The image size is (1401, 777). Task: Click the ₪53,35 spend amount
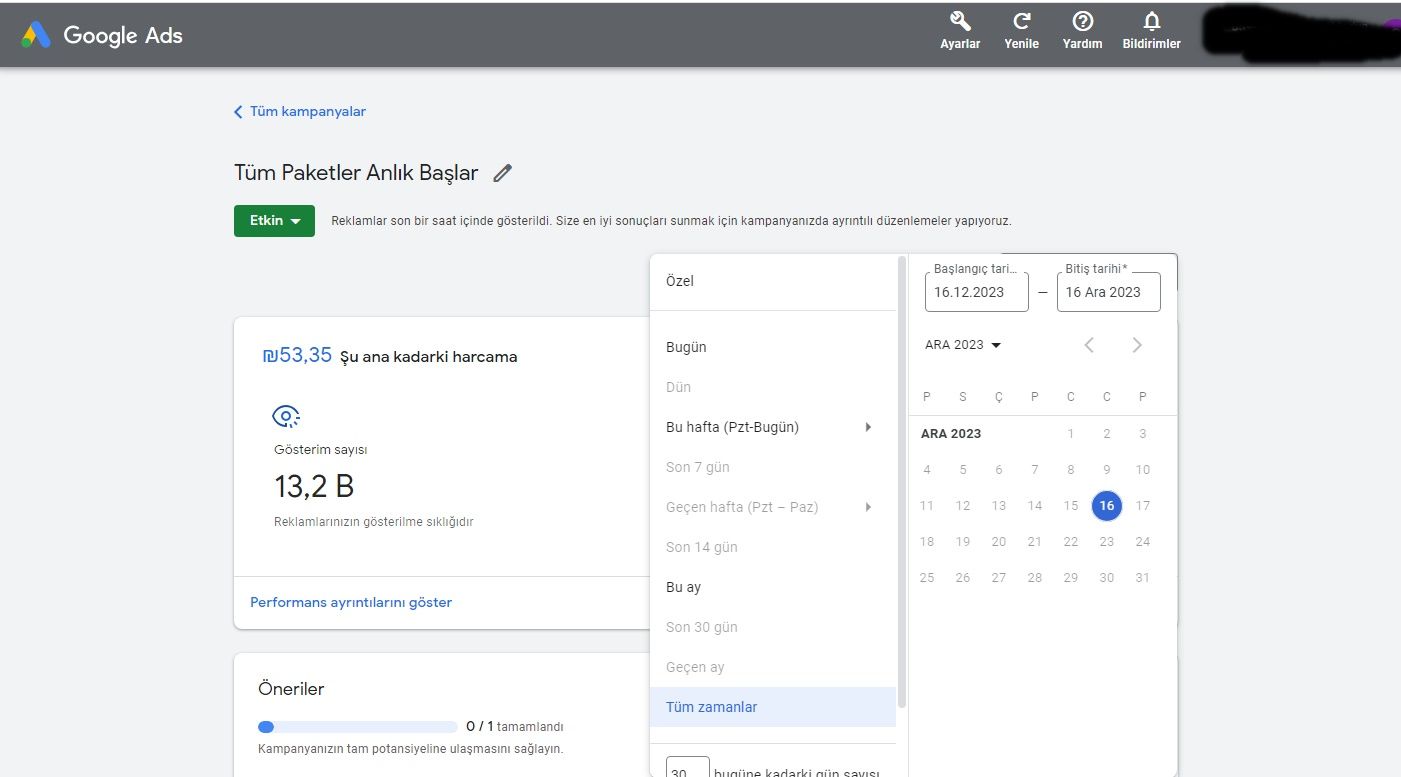[297, 355]
